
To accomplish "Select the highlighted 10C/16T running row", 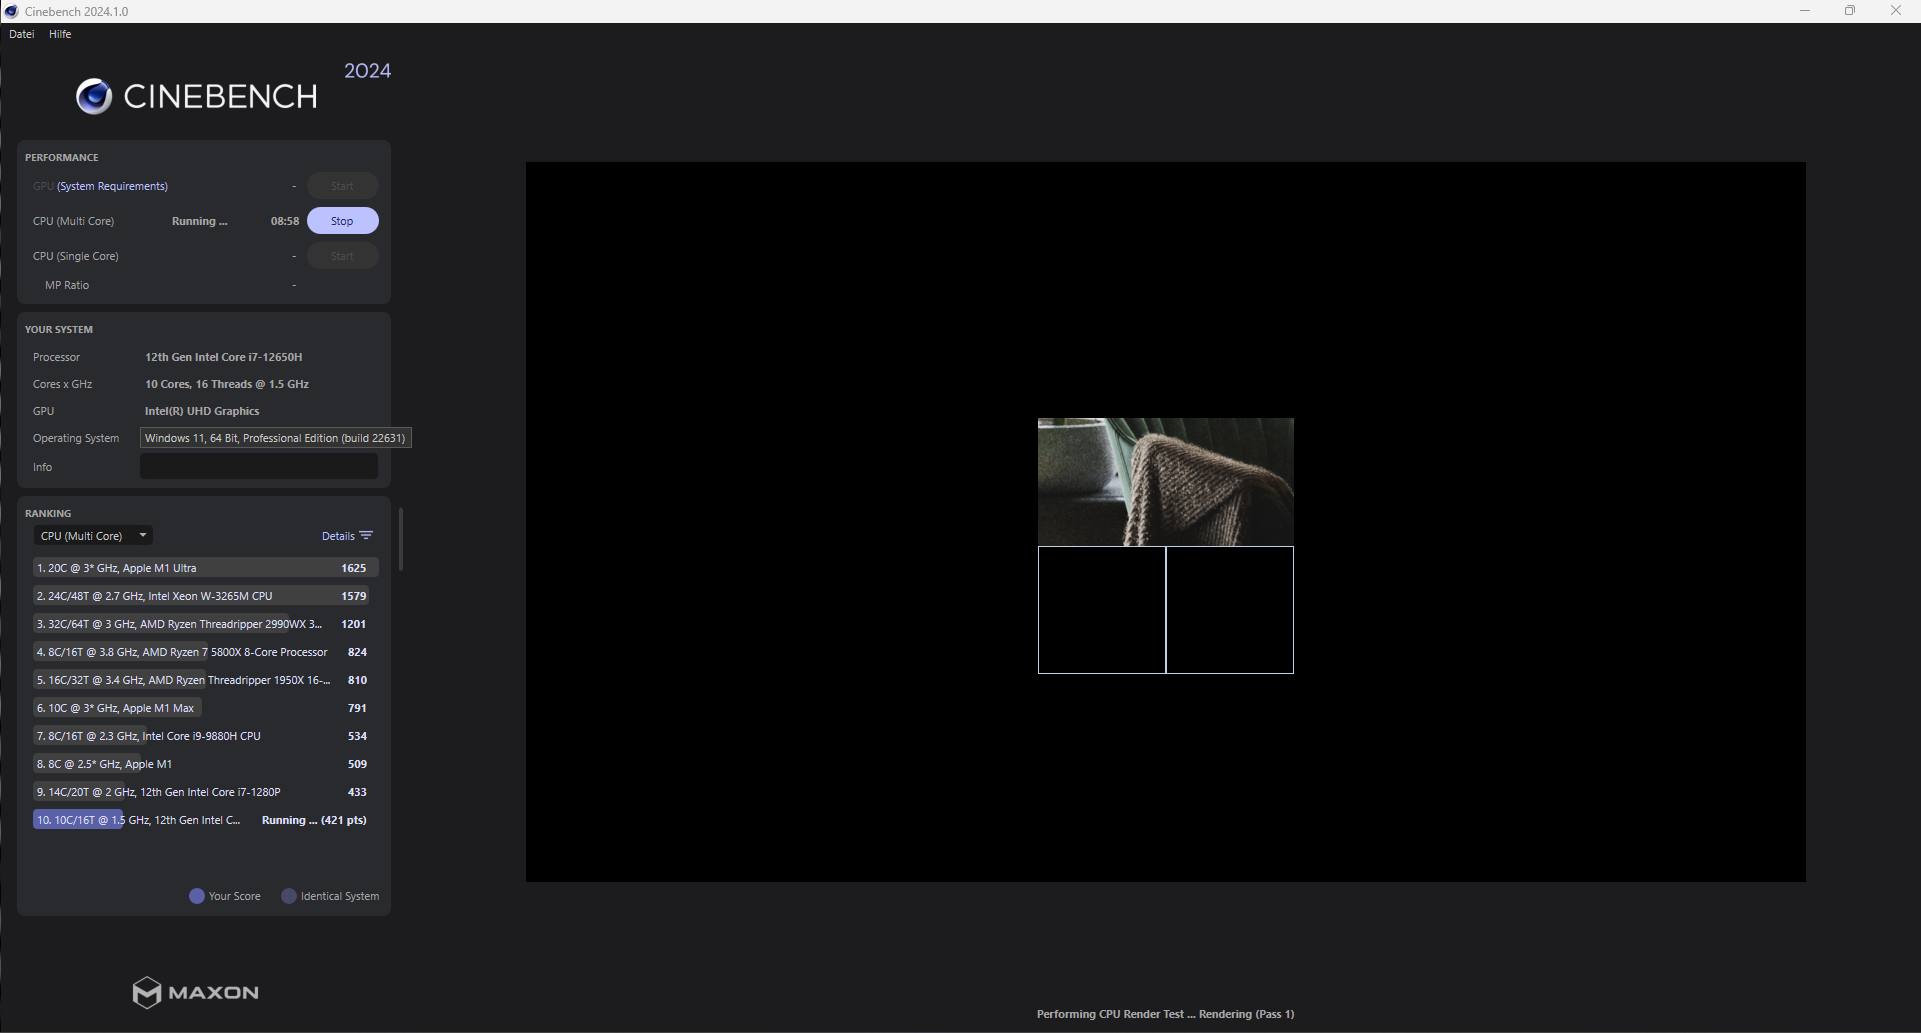I will point(205,820).
